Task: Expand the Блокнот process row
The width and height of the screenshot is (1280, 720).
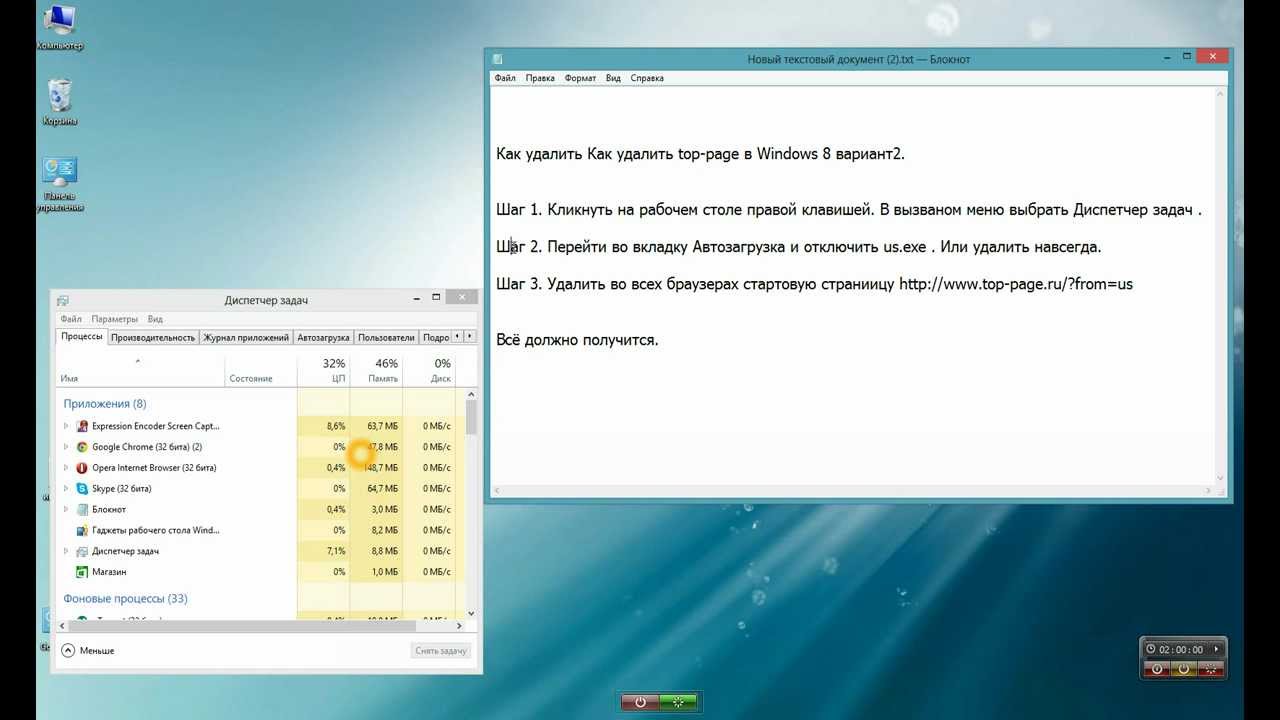Action: (66, 510)
